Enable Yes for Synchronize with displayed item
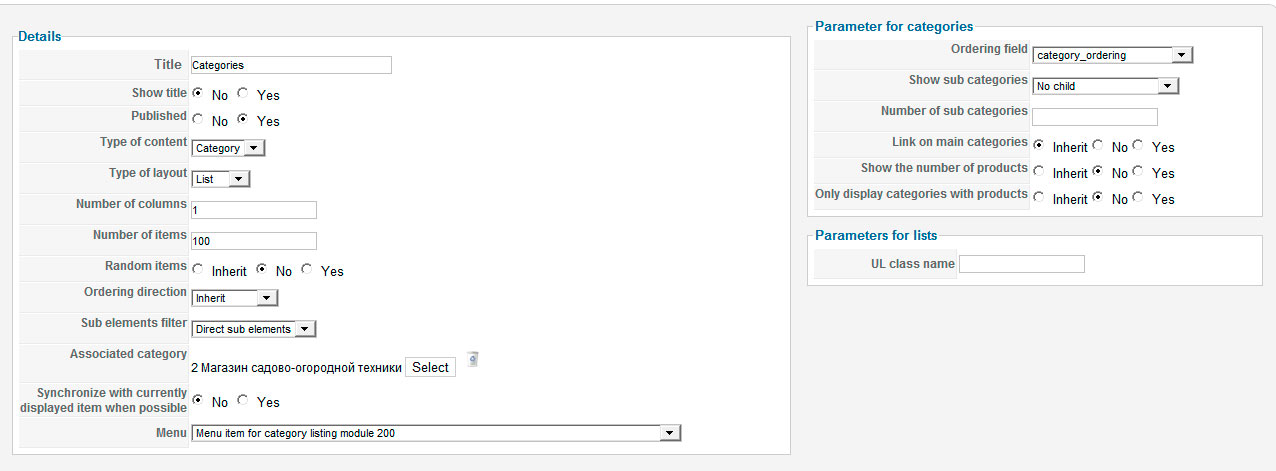The height and width of the screenshot is (471, 1276). coord(243,401)
